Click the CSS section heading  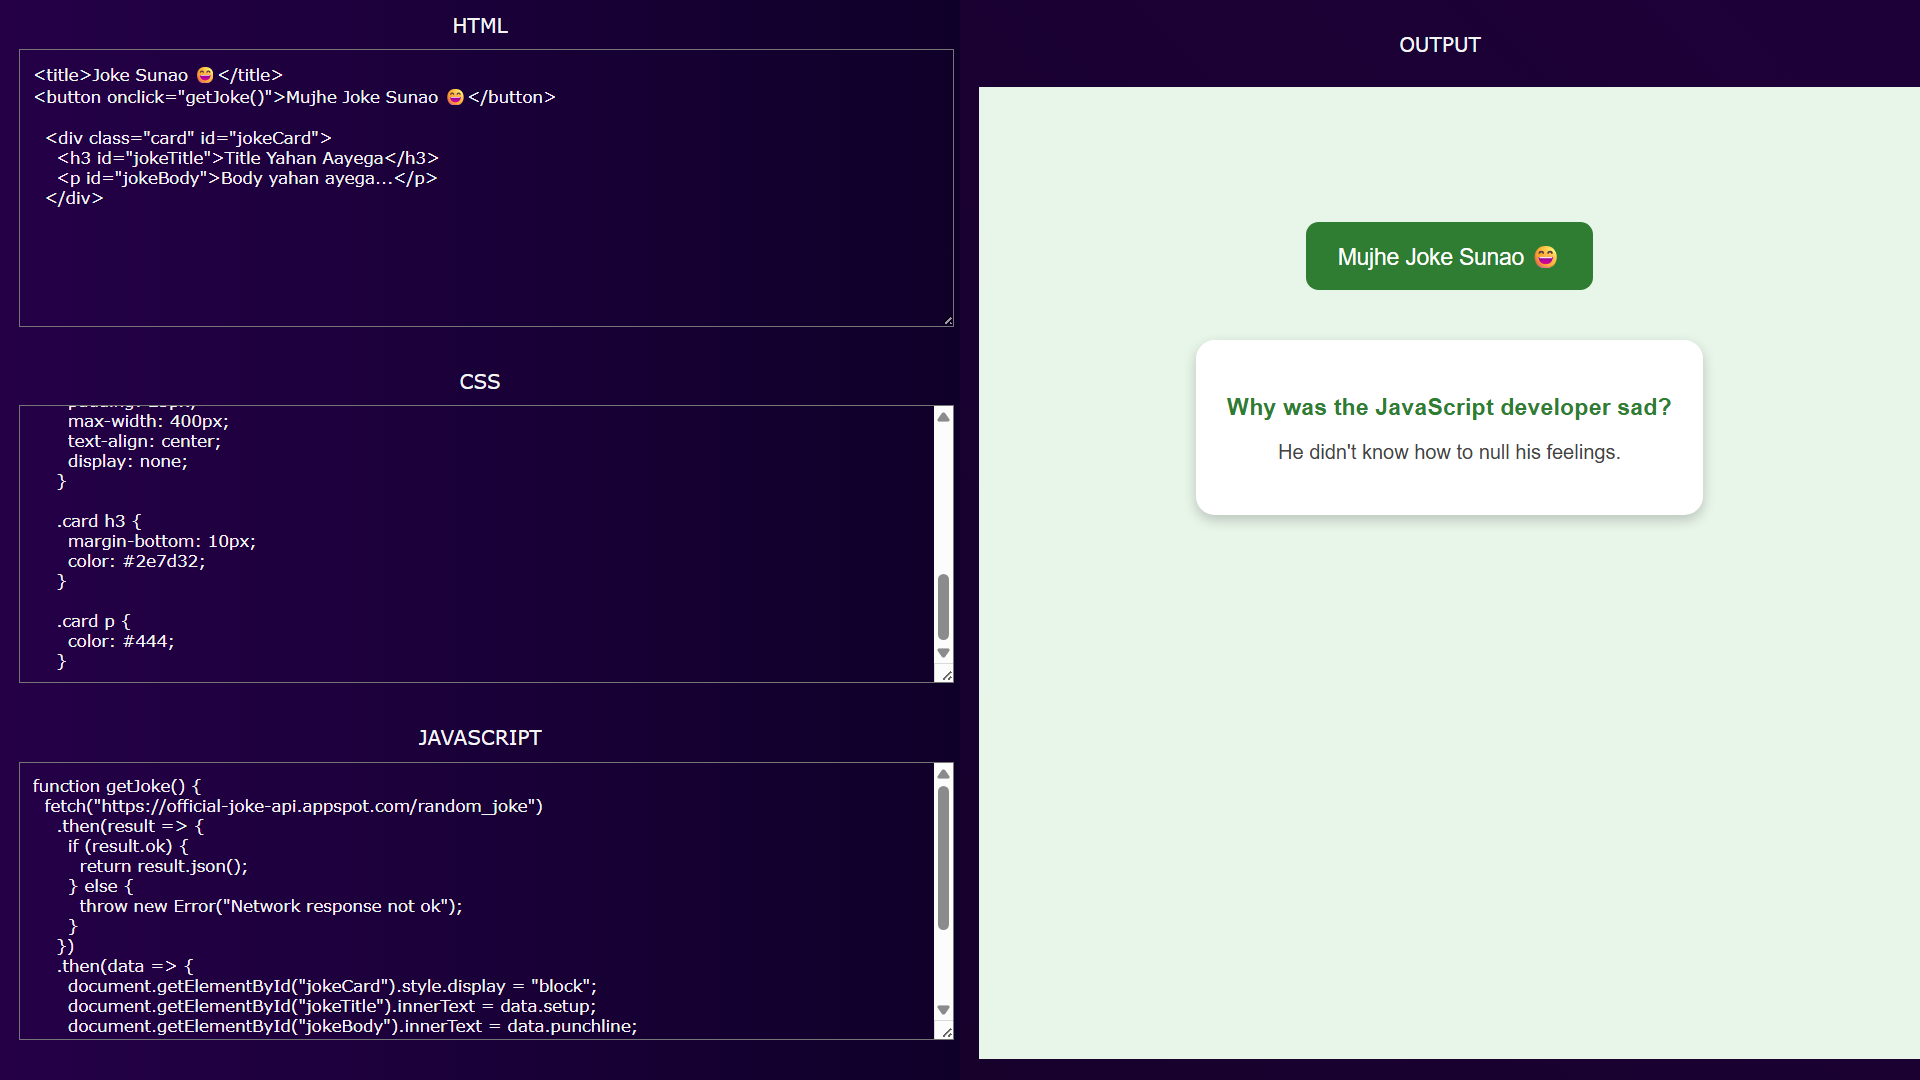[x=480, y=382]
